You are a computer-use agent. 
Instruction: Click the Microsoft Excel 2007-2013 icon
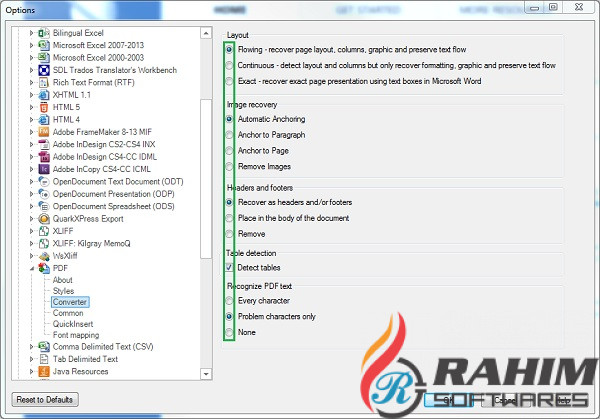44,45
